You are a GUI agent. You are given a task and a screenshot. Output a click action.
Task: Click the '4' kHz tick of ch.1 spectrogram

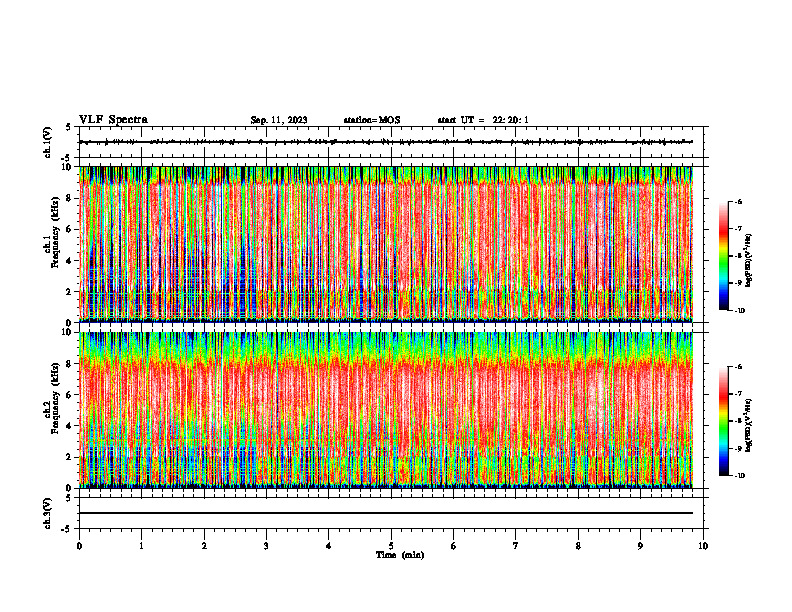coord(70,261)
